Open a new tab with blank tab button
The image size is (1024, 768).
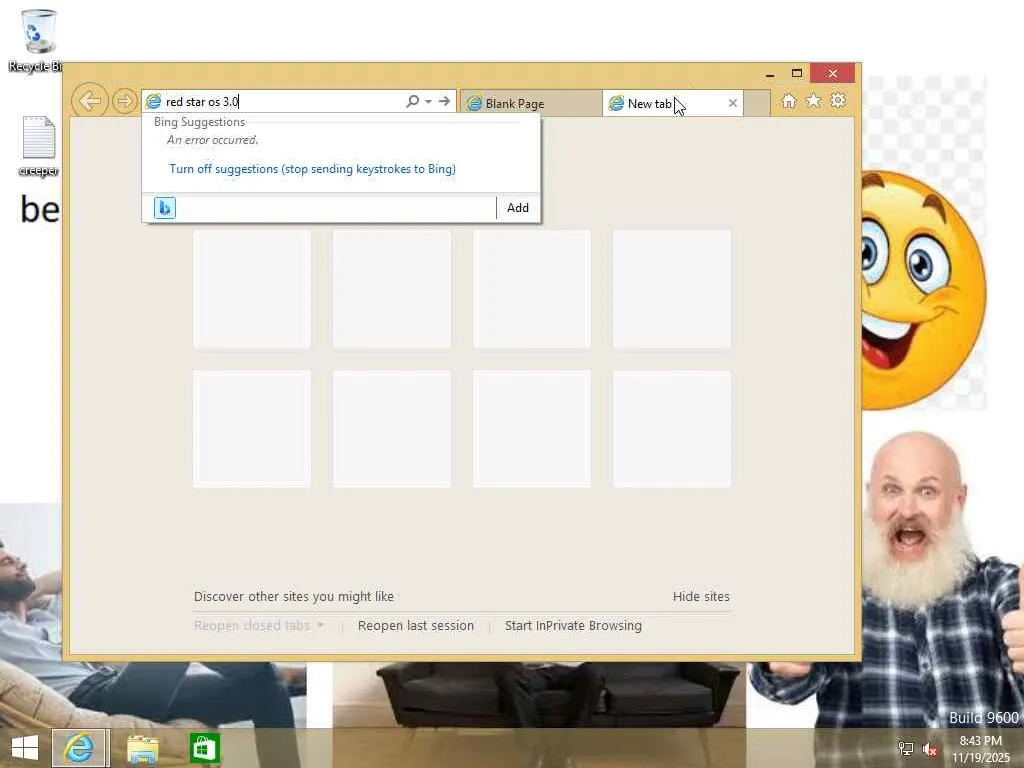click(757, 104)
